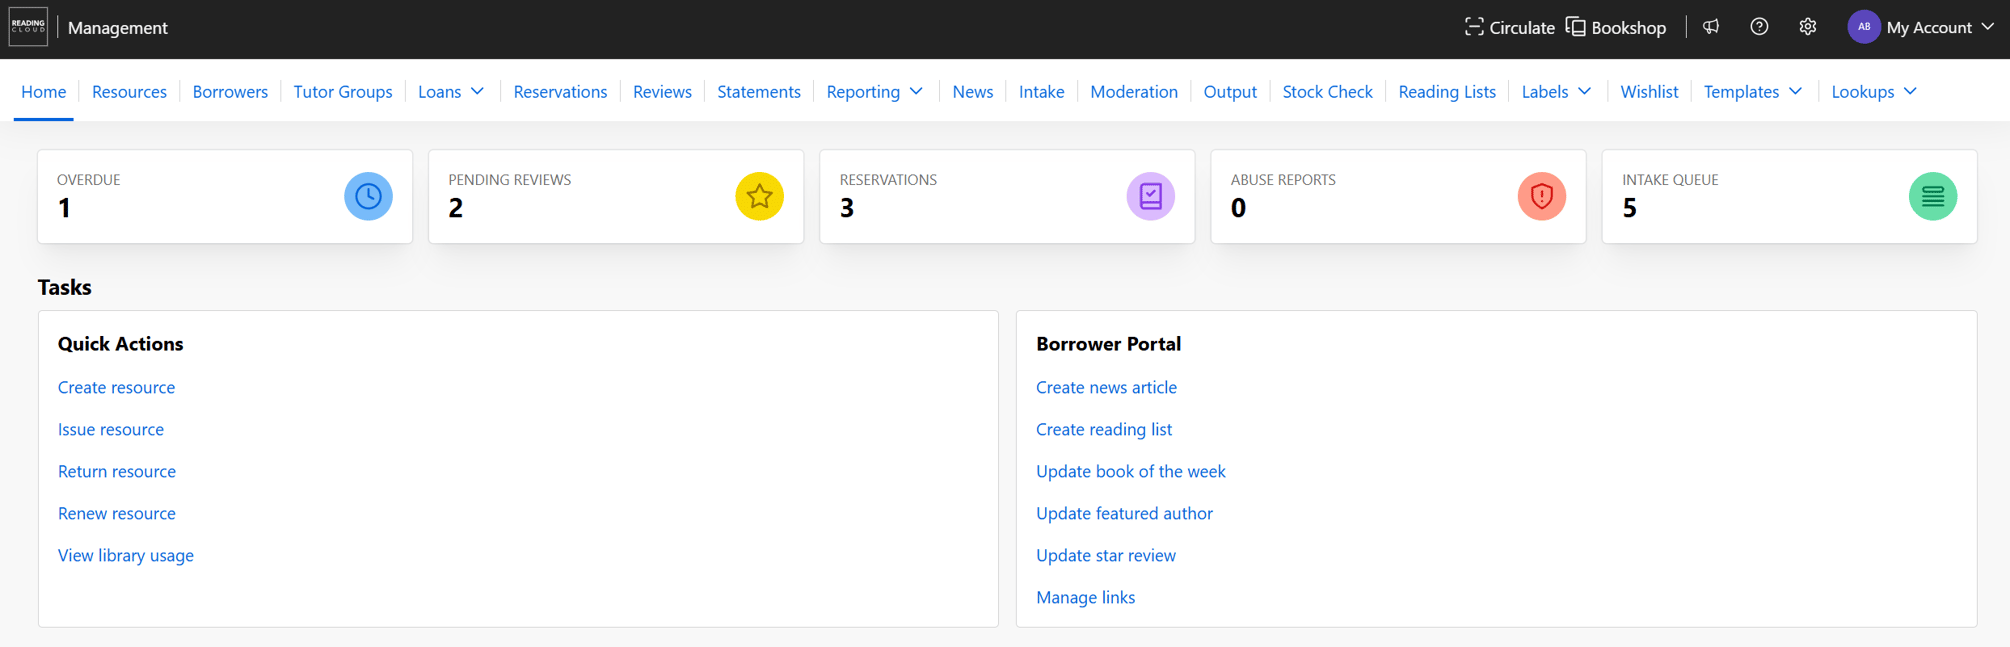Open announcements megaphone icon
This screenshot has width=2010, height=647.
(1711, 27)
